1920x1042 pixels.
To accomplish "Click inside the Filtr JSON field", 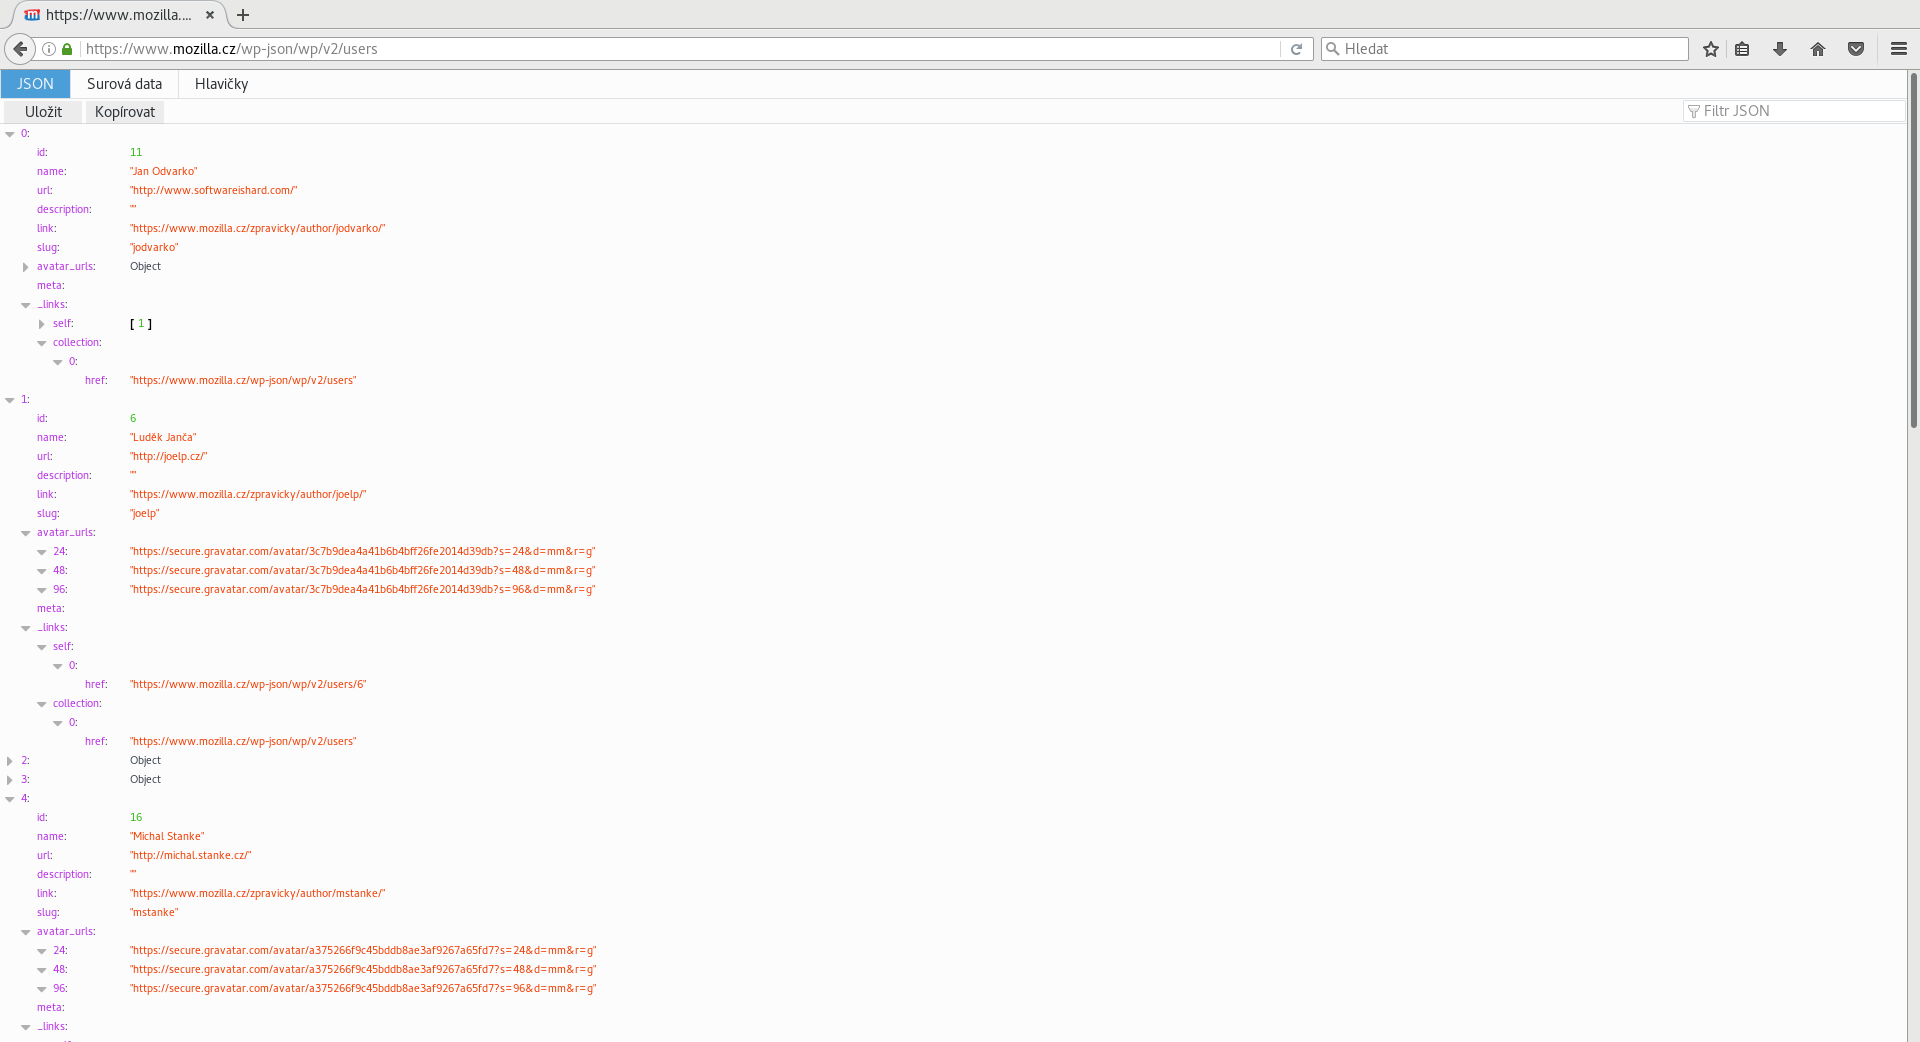I will click(x=1790, y=111).
